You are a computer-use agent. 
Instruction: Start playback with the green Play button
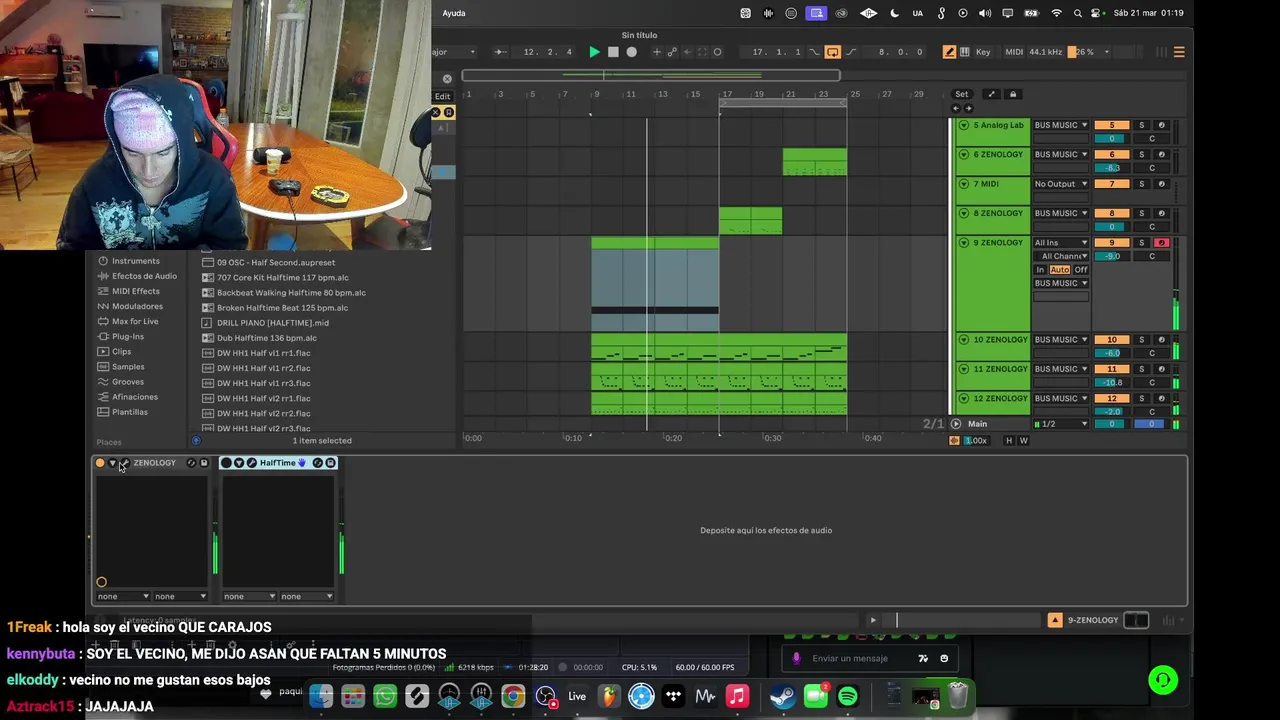pos(594,52)
